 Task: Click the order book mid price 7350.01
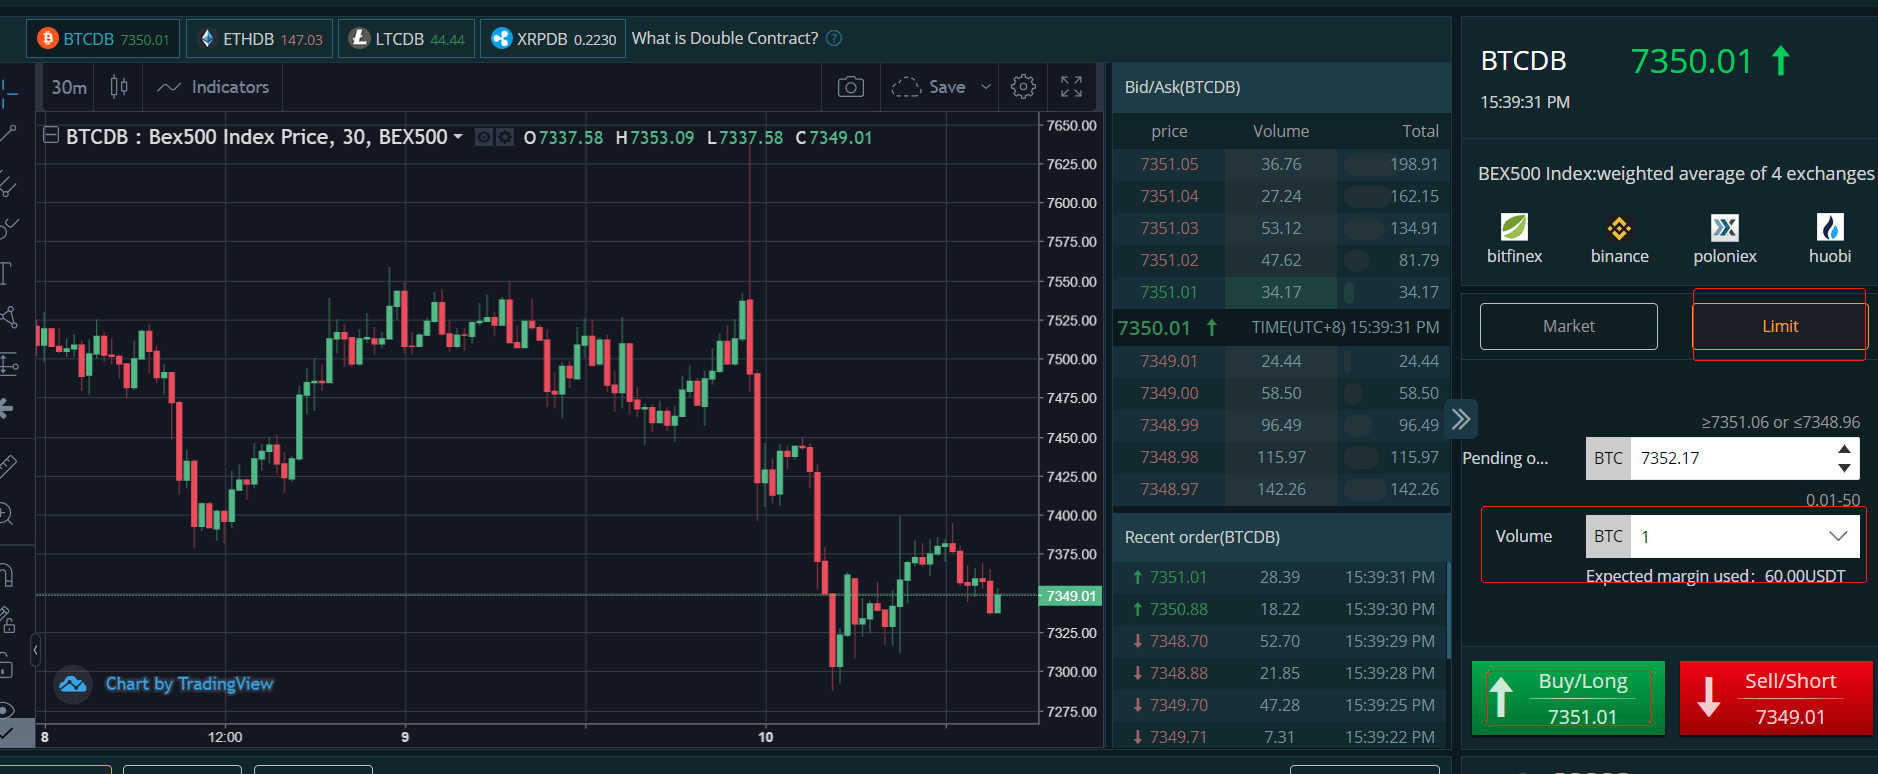click(x=1154, y=328)
